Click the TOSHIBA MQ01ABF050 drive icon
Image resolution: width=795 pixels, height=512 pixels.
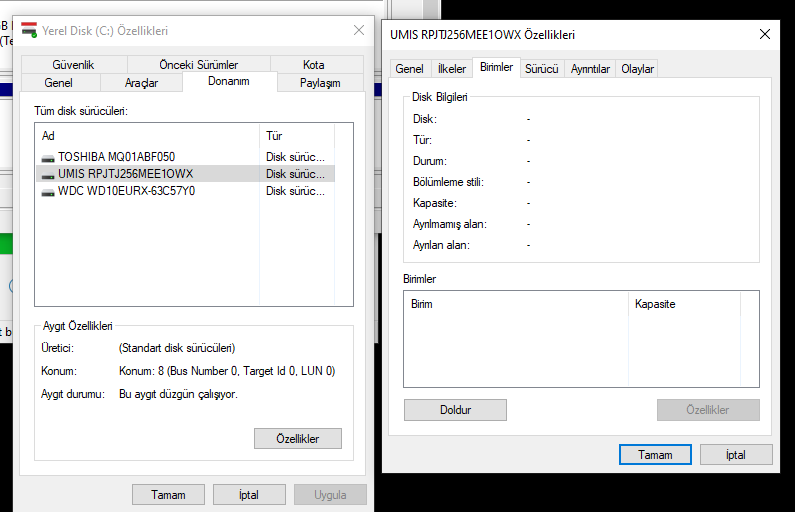click(48, 158)
